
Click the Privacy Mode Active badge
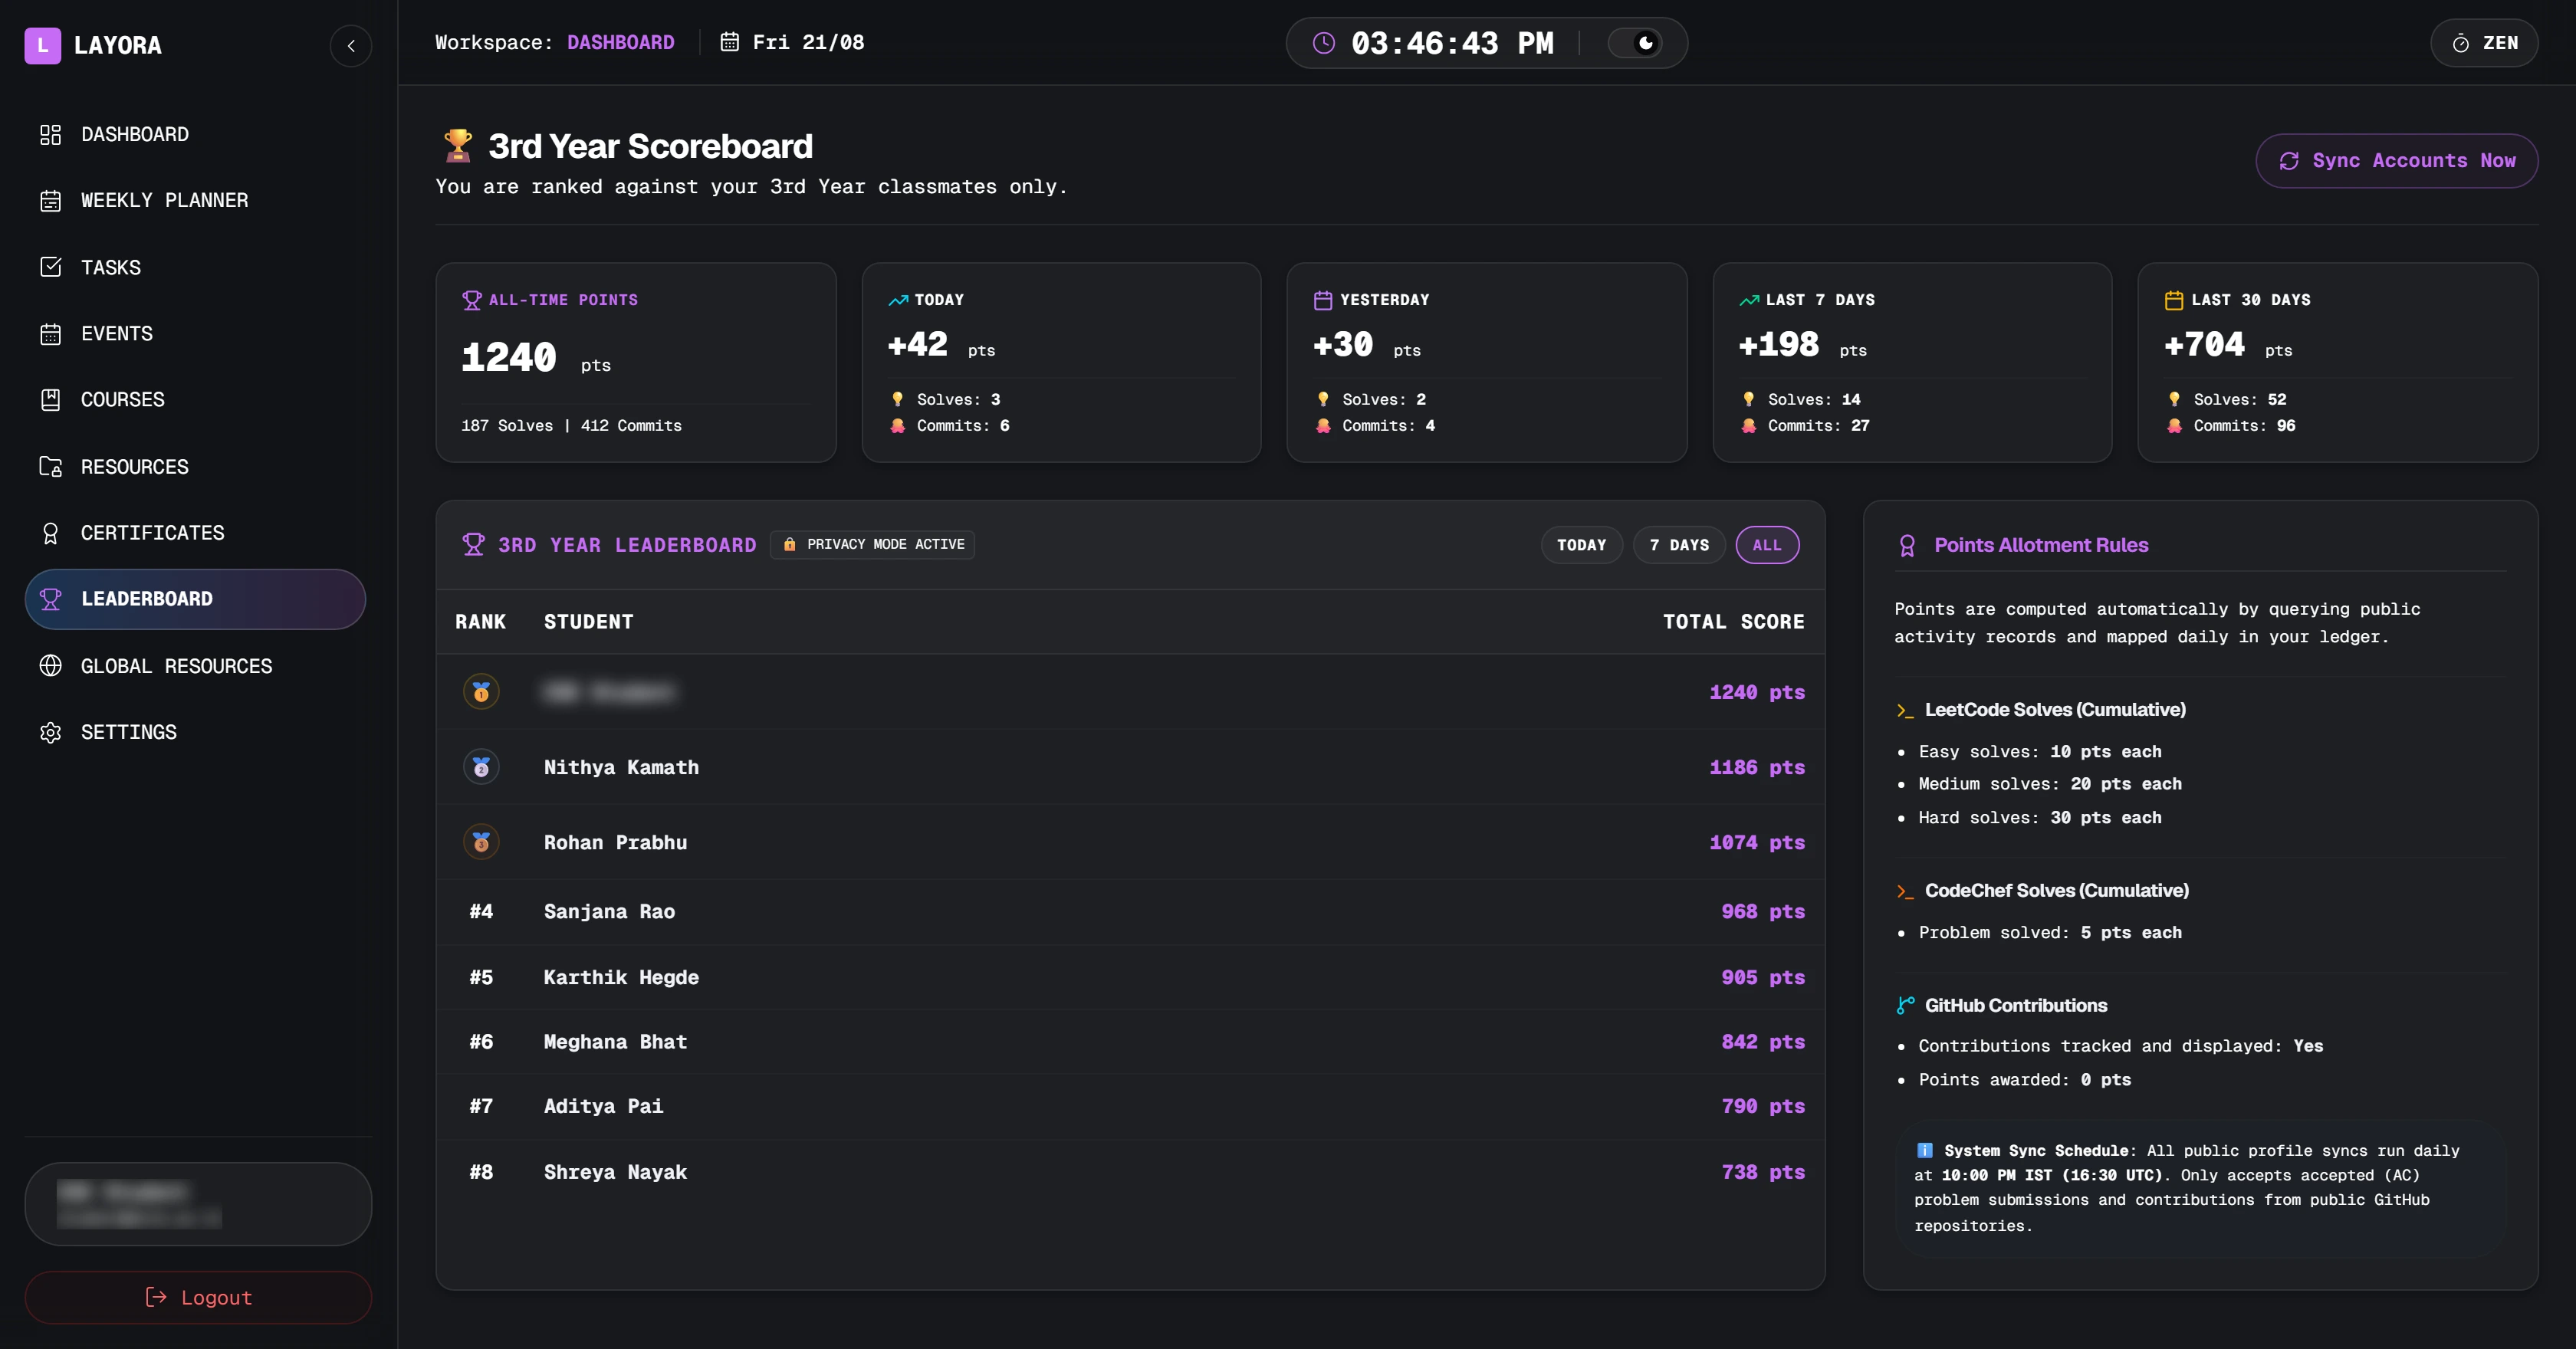coord(873,544)
